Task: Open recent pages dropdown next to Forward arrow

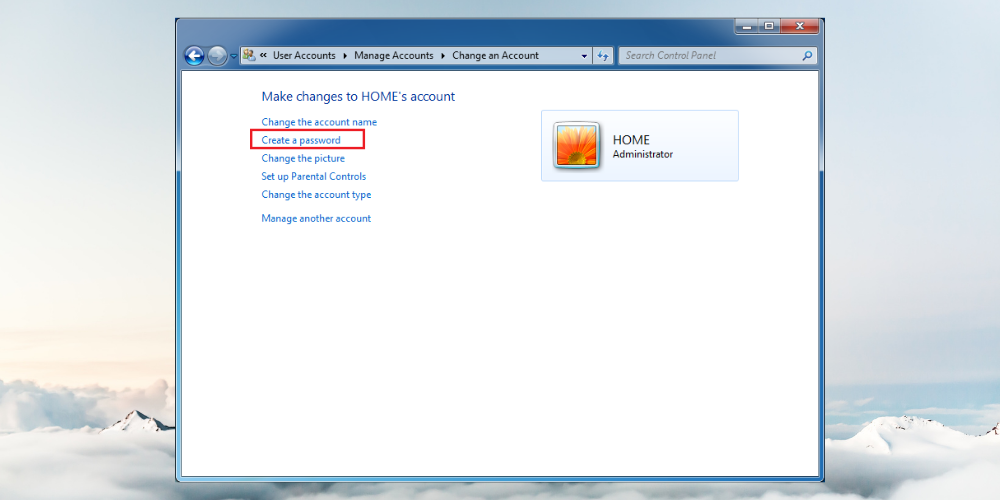Action: [233, 56]
